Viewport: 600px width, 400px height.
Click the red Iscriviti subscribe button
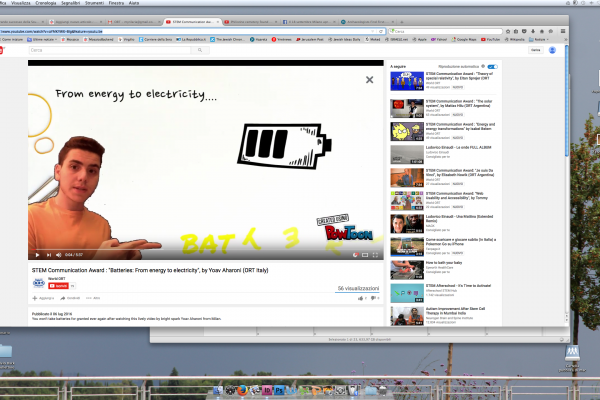pyautogui.click(x=59, y=286)
